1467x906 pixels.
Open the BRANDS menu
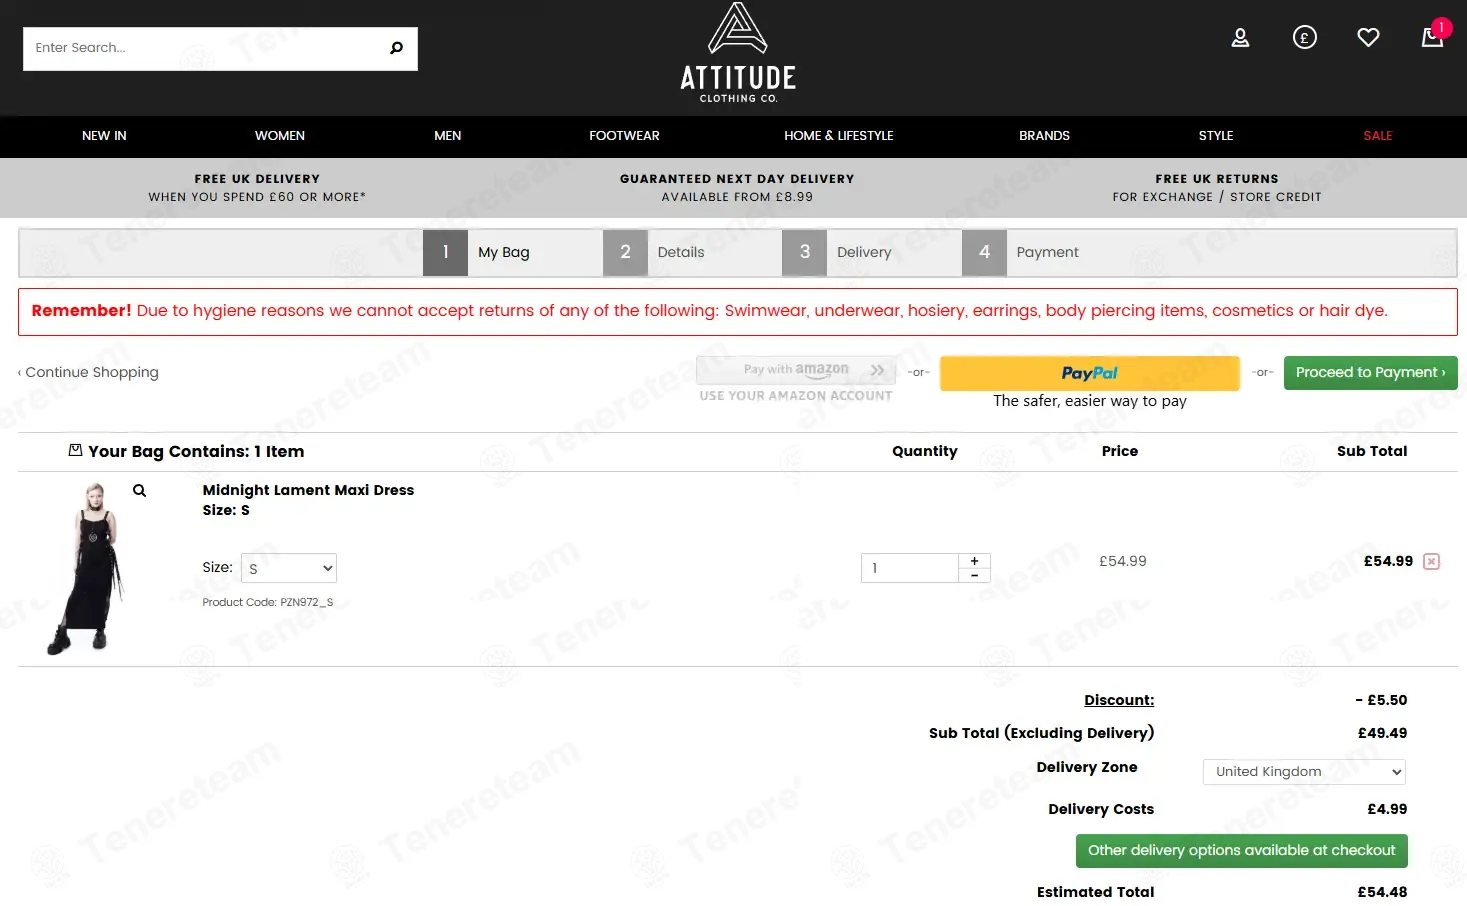(x=1044, y=136)
